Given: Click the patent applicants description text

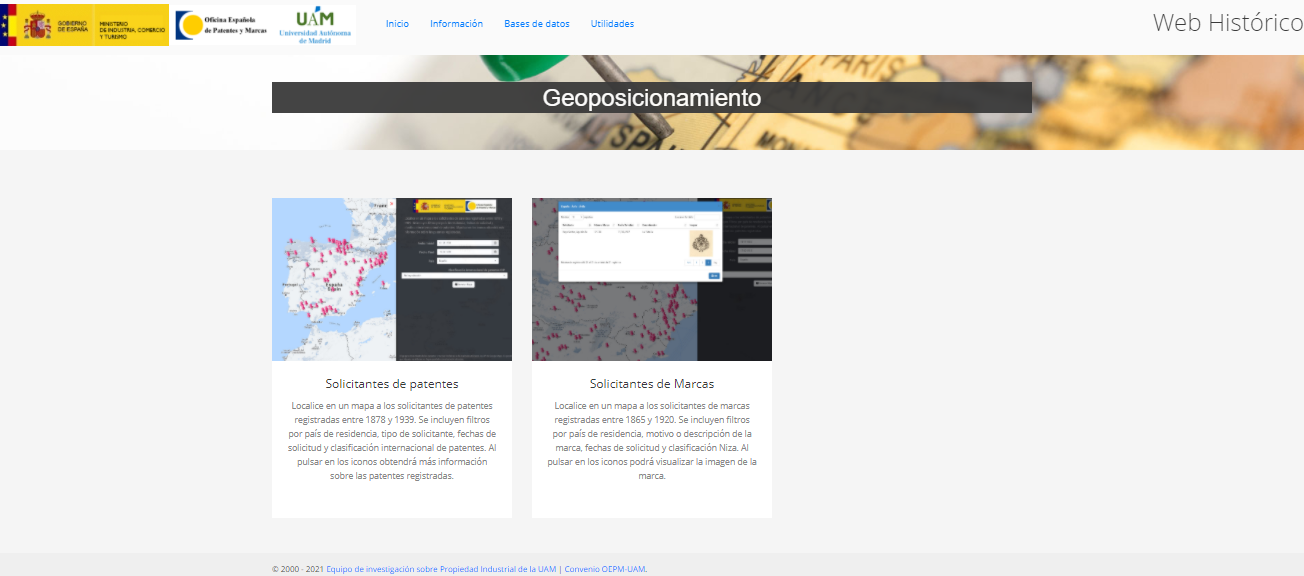Looking at the screenshot, I should point(391,441).
